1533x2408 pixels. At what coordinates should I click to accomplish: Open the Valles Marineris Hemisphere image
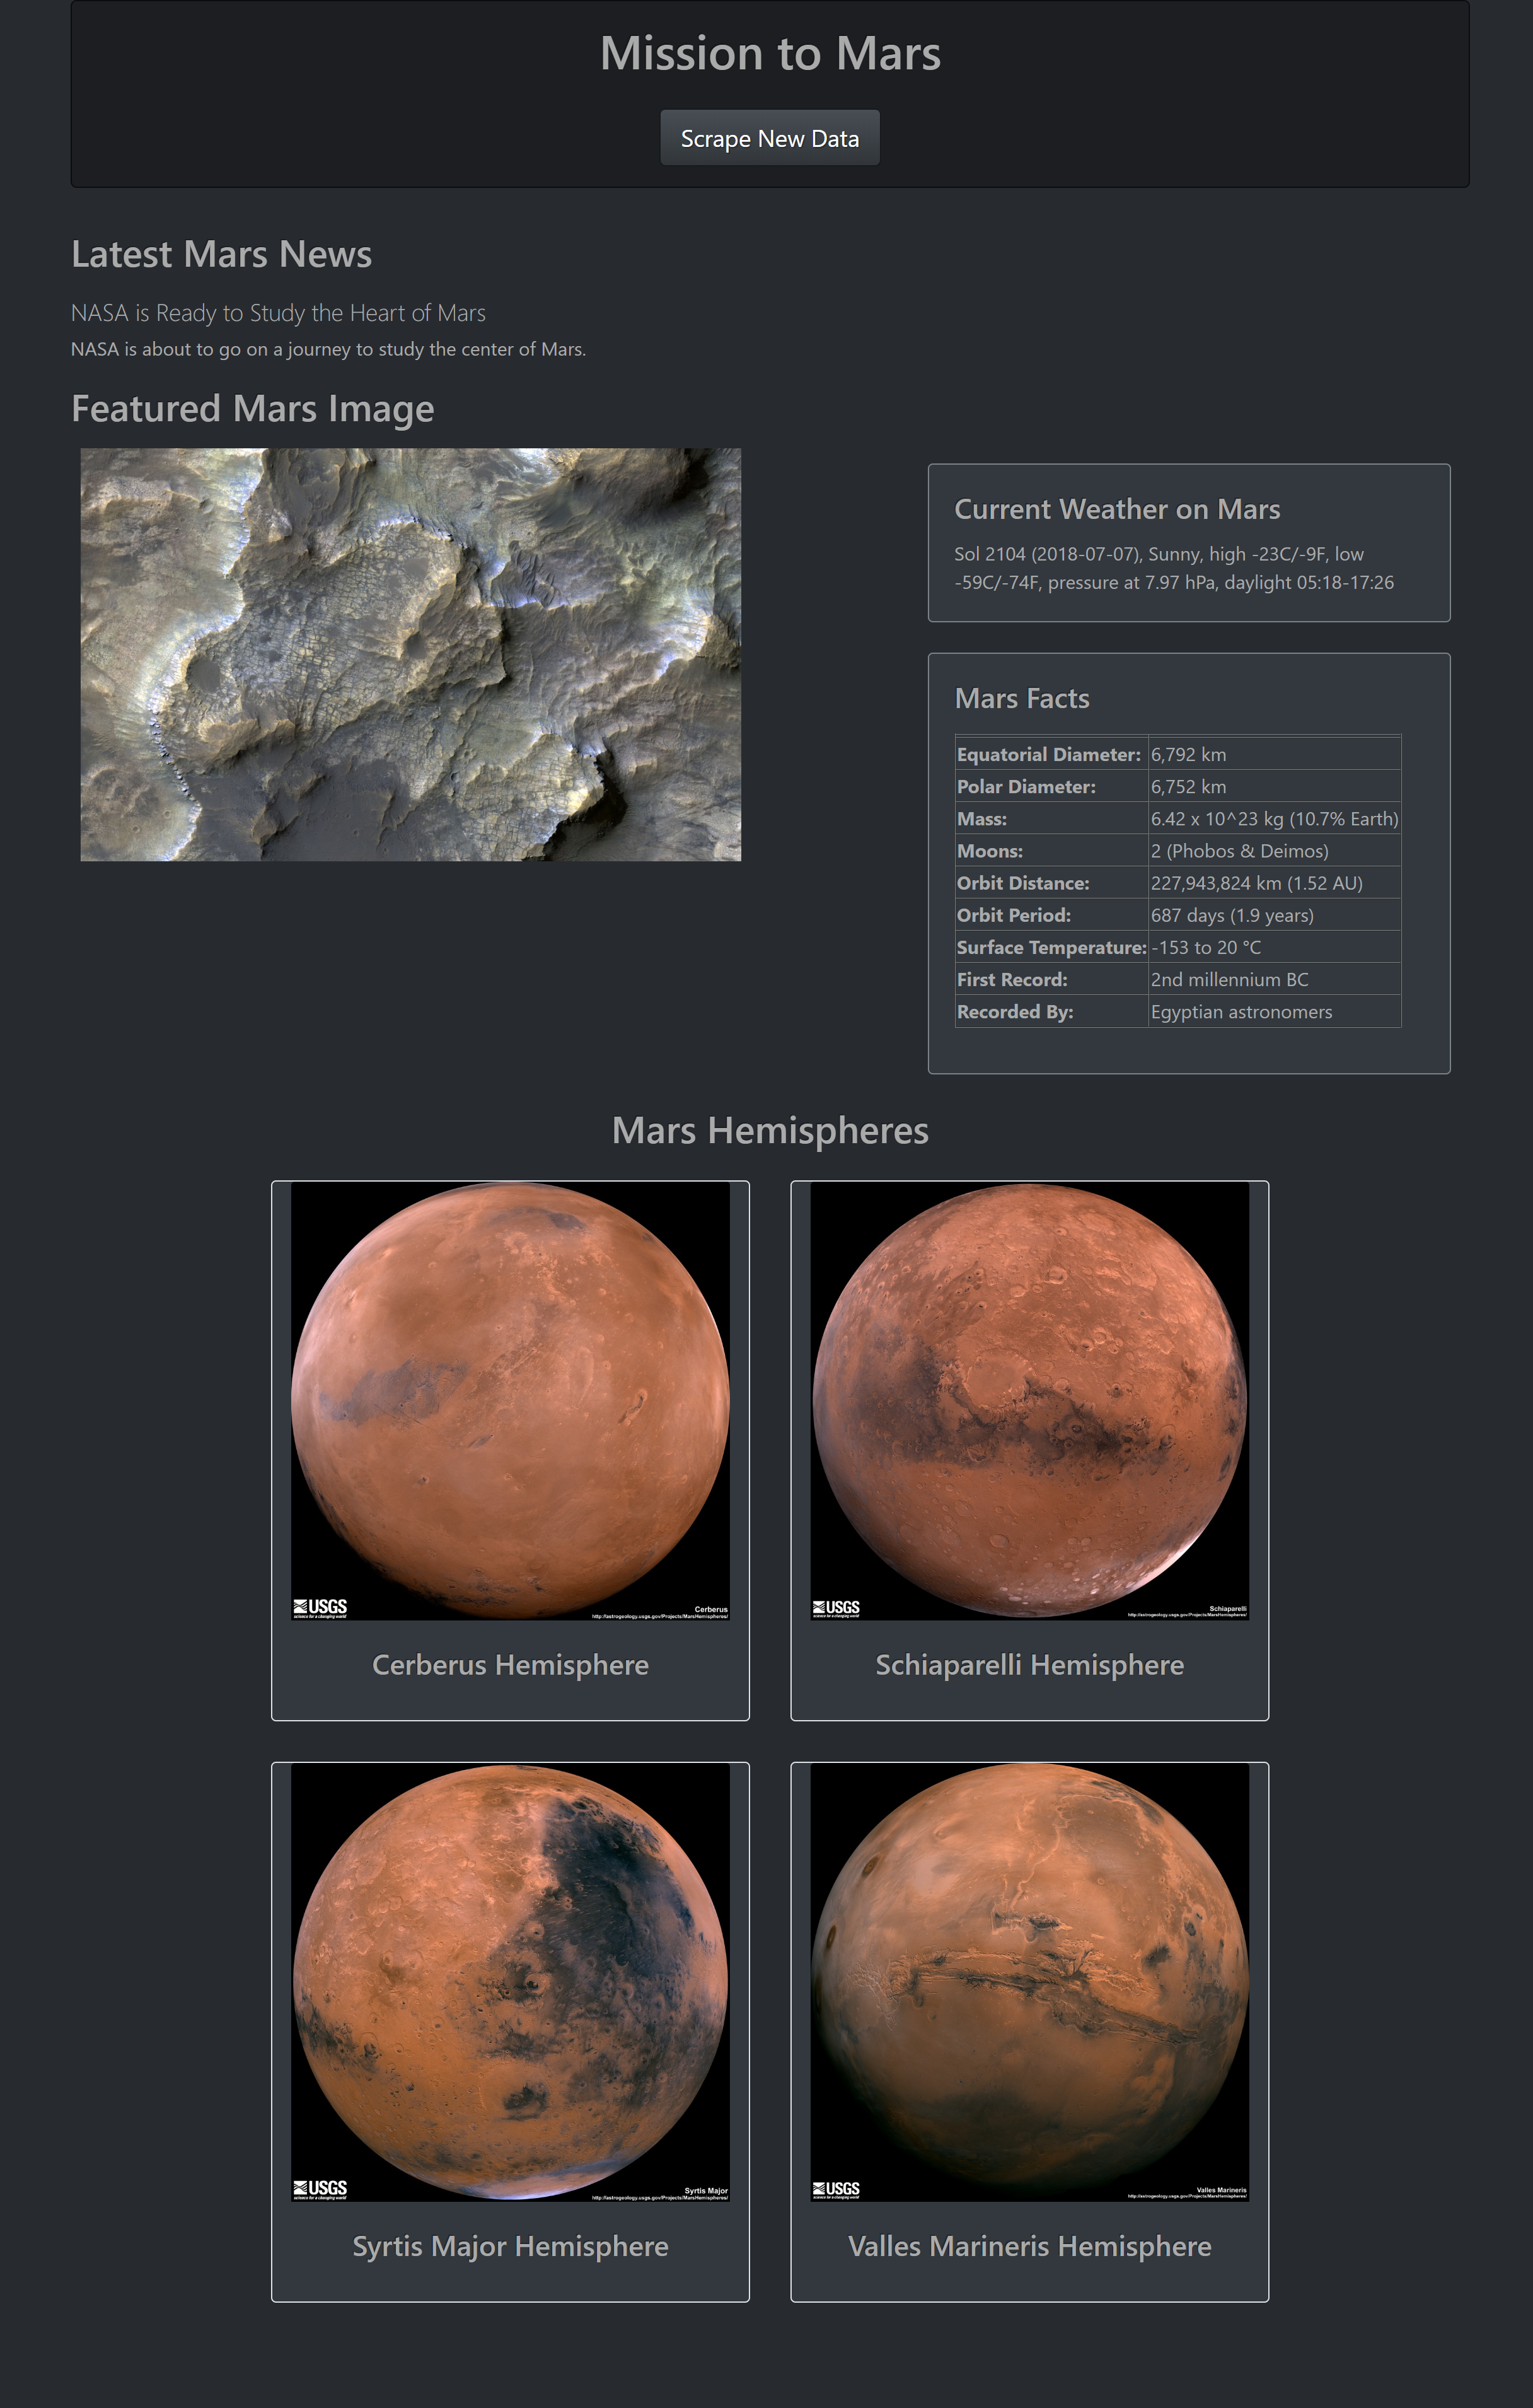1029,1982
